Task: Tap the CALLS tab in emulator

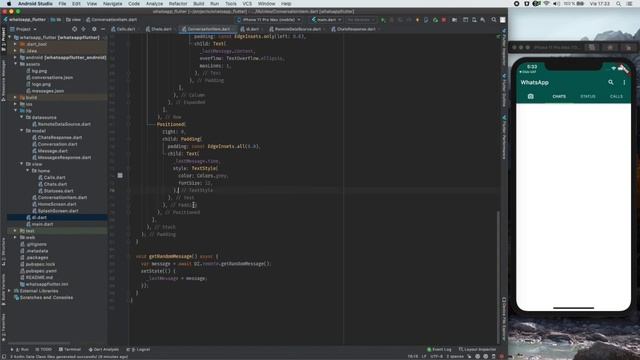Action: tap(616, 96)
